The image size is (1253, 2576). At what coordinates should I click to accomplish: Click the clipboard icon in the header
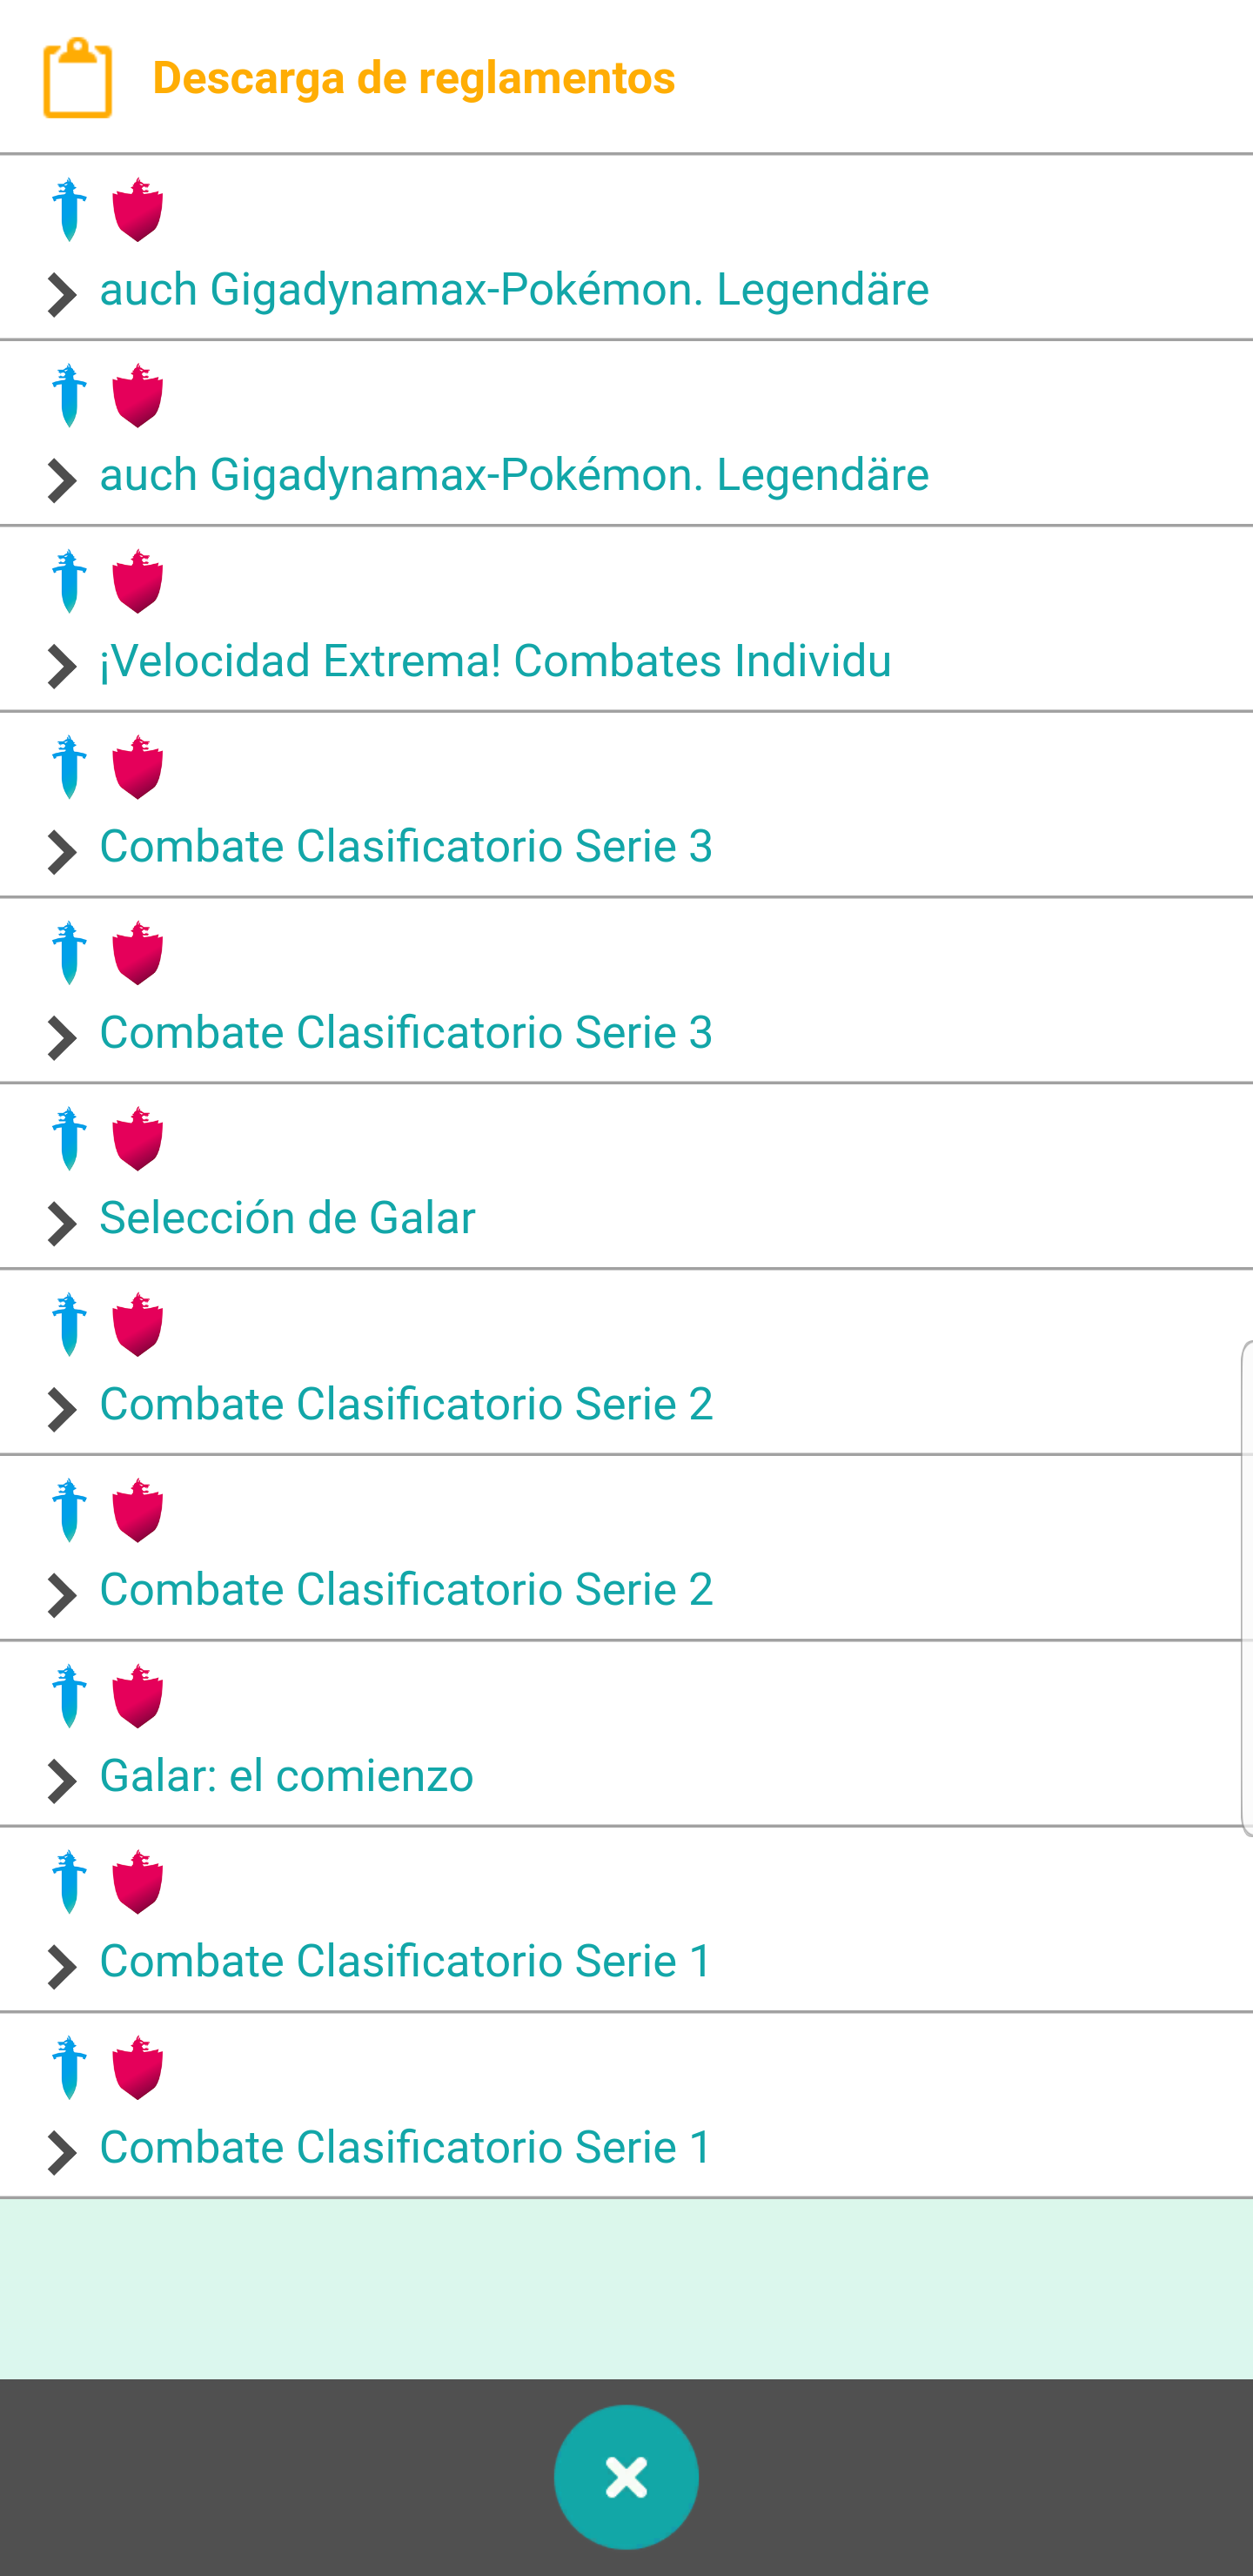[77, 78]
